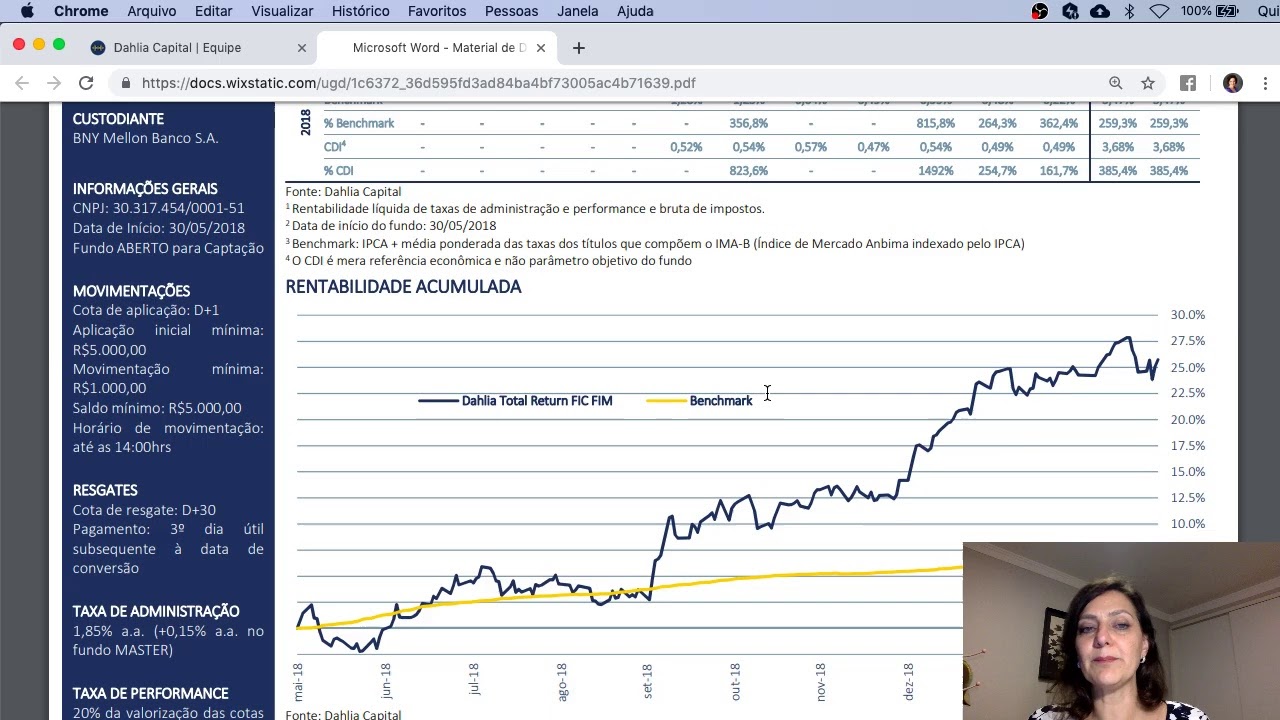Open the Chrome profile avatar

[1233, 83]
